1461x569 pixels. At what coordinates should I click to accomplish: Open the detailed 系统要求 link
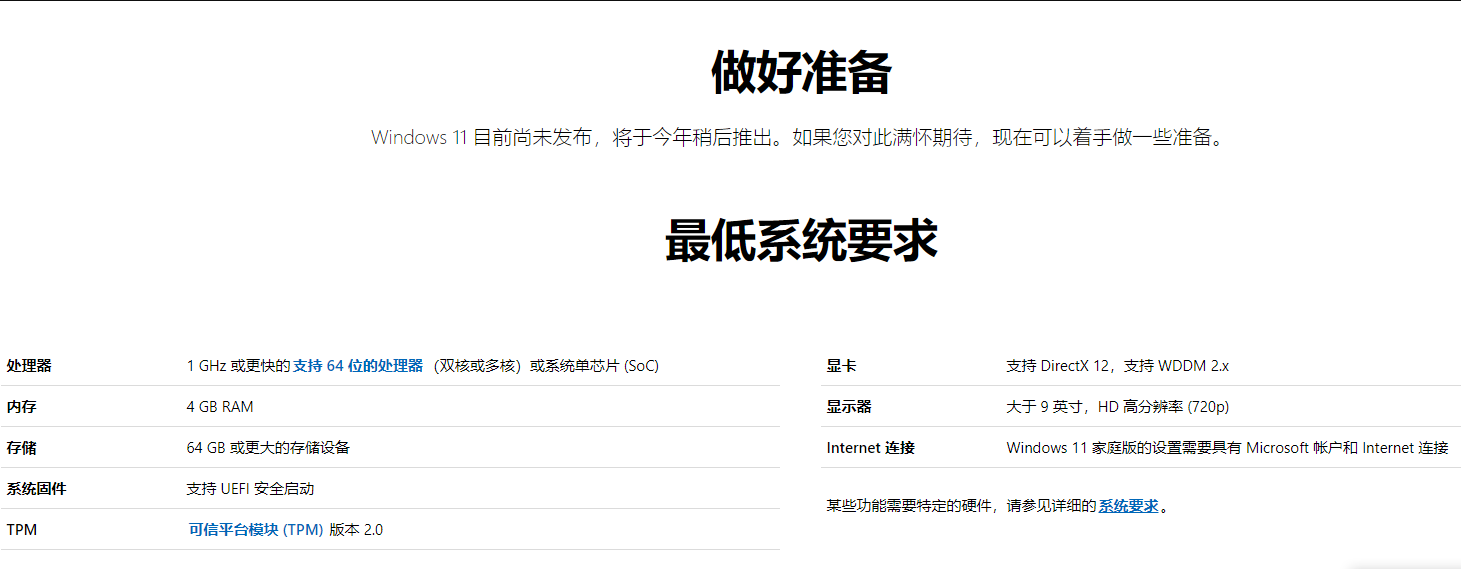coord(1128,506)
